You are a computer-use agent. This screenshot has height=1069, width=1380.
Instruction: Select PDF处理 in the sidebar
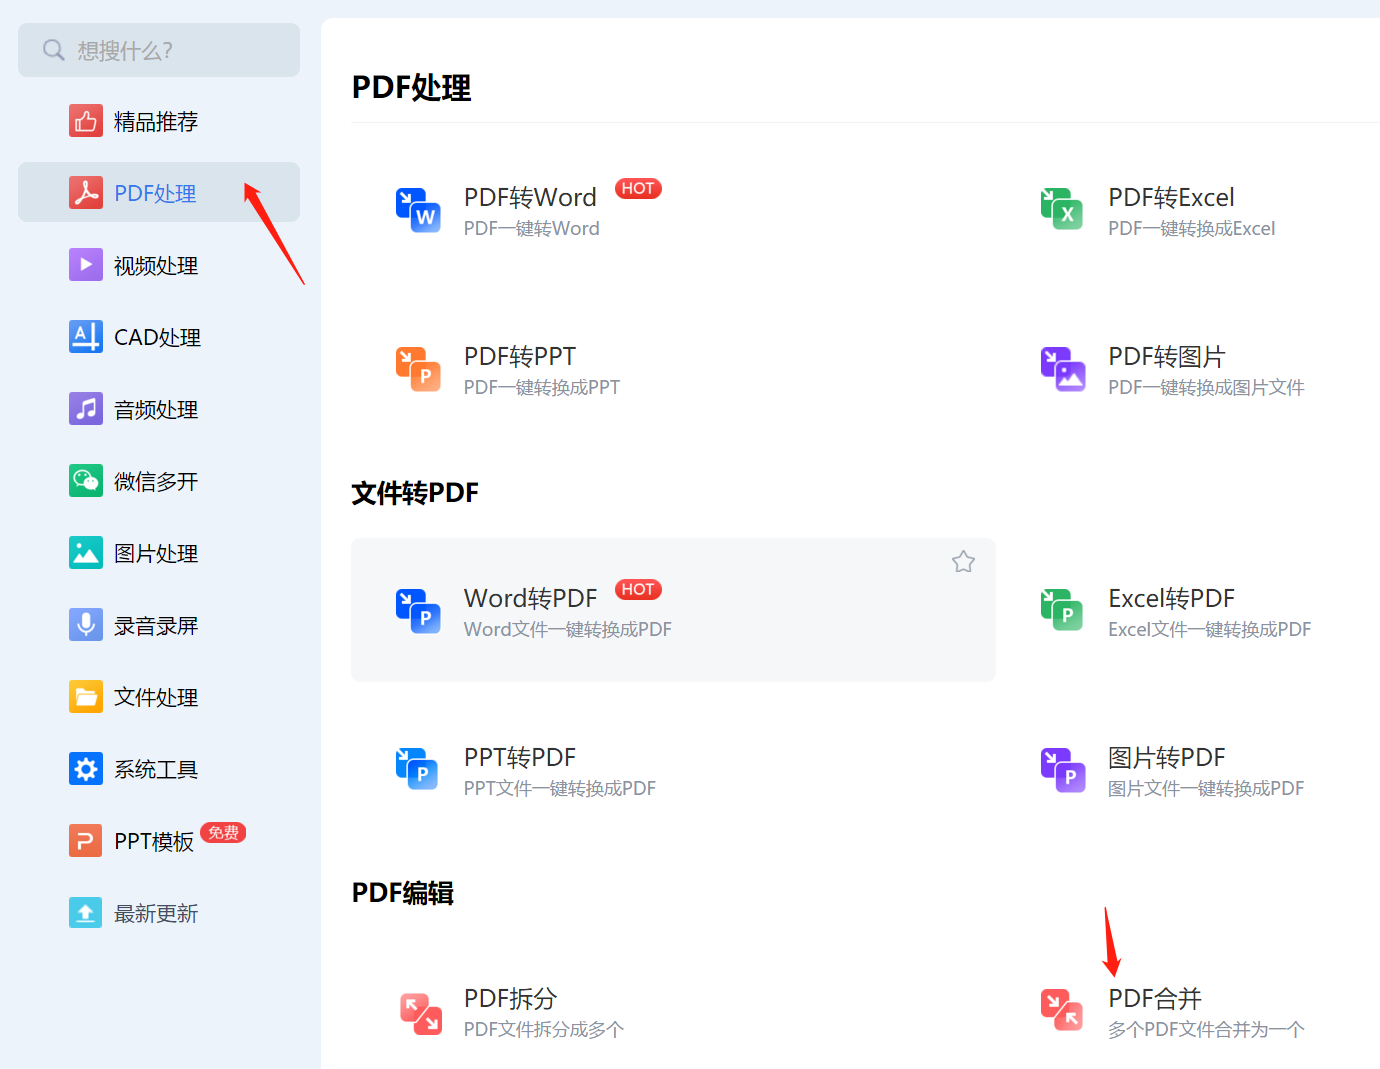(159, 192)
